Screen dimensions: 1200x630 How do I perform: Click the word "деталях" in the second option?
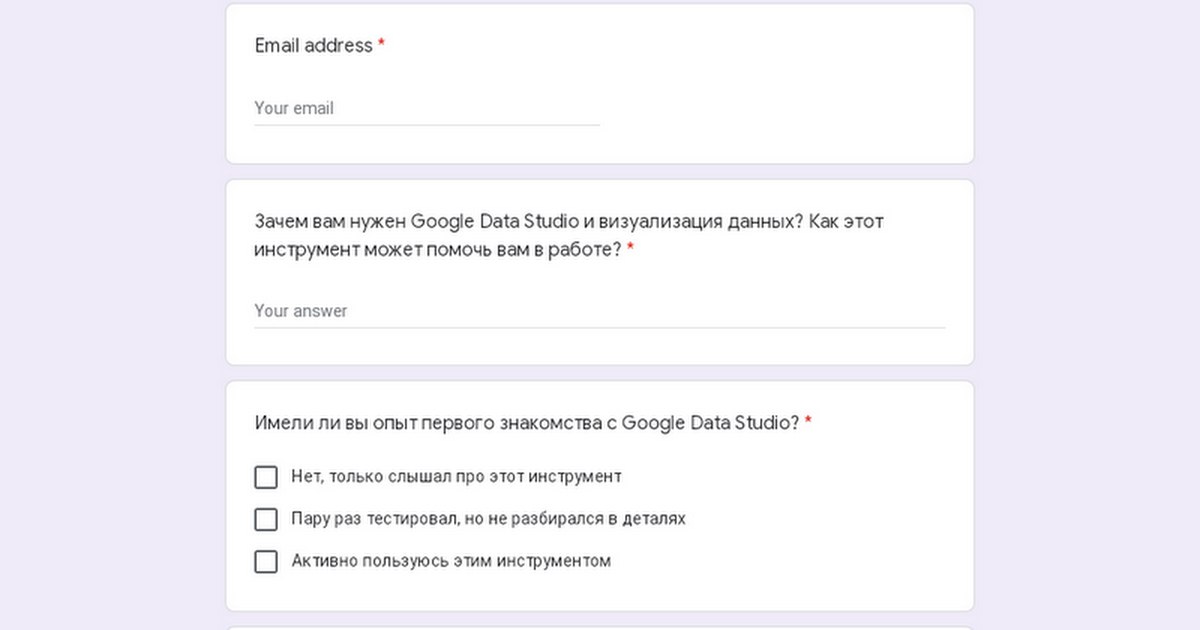pyautogui.click(x=654, y=519)
